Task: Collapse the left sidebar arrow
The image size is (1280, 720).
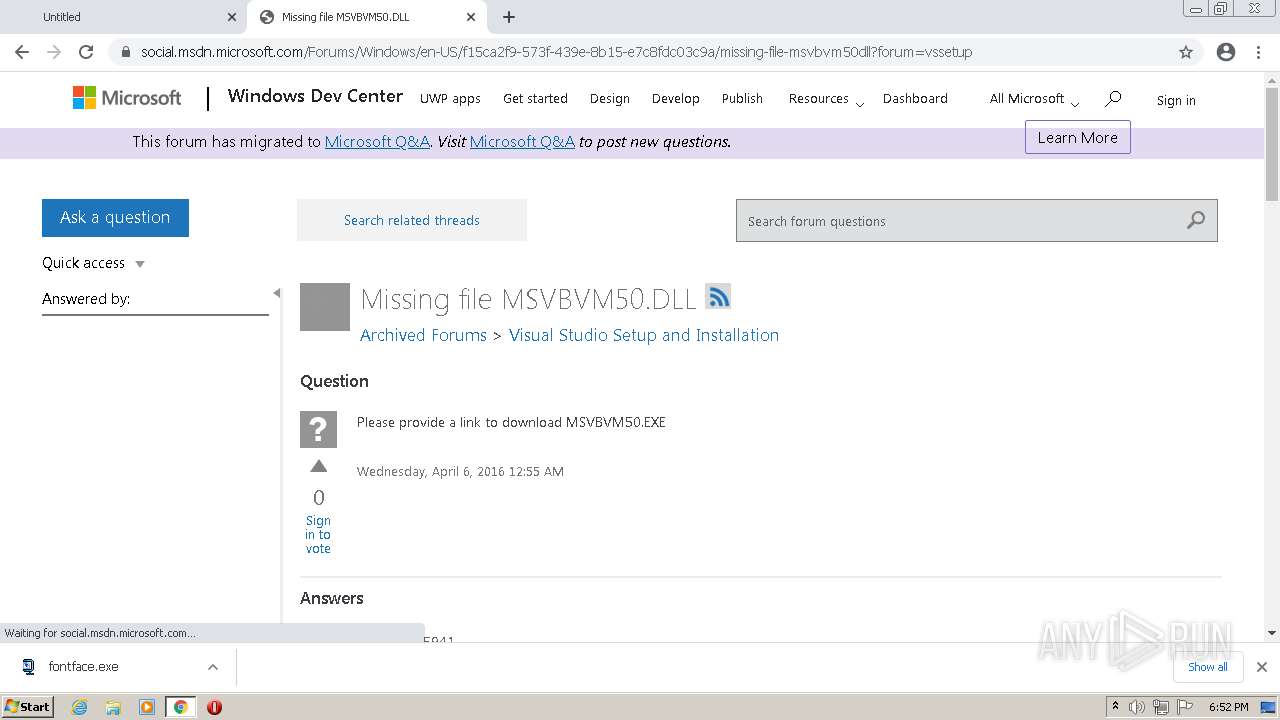Action: (276, 293)
